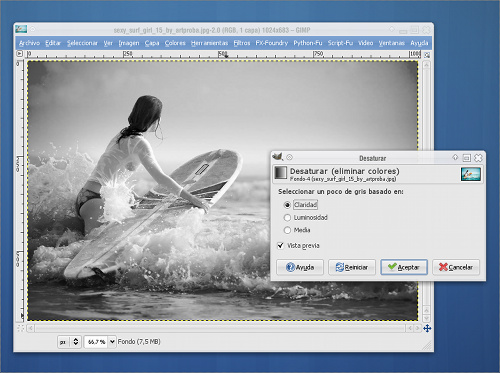The image size is (500, 373).
Task: Open the Script-Fu menu
Action: click(340, 43)
